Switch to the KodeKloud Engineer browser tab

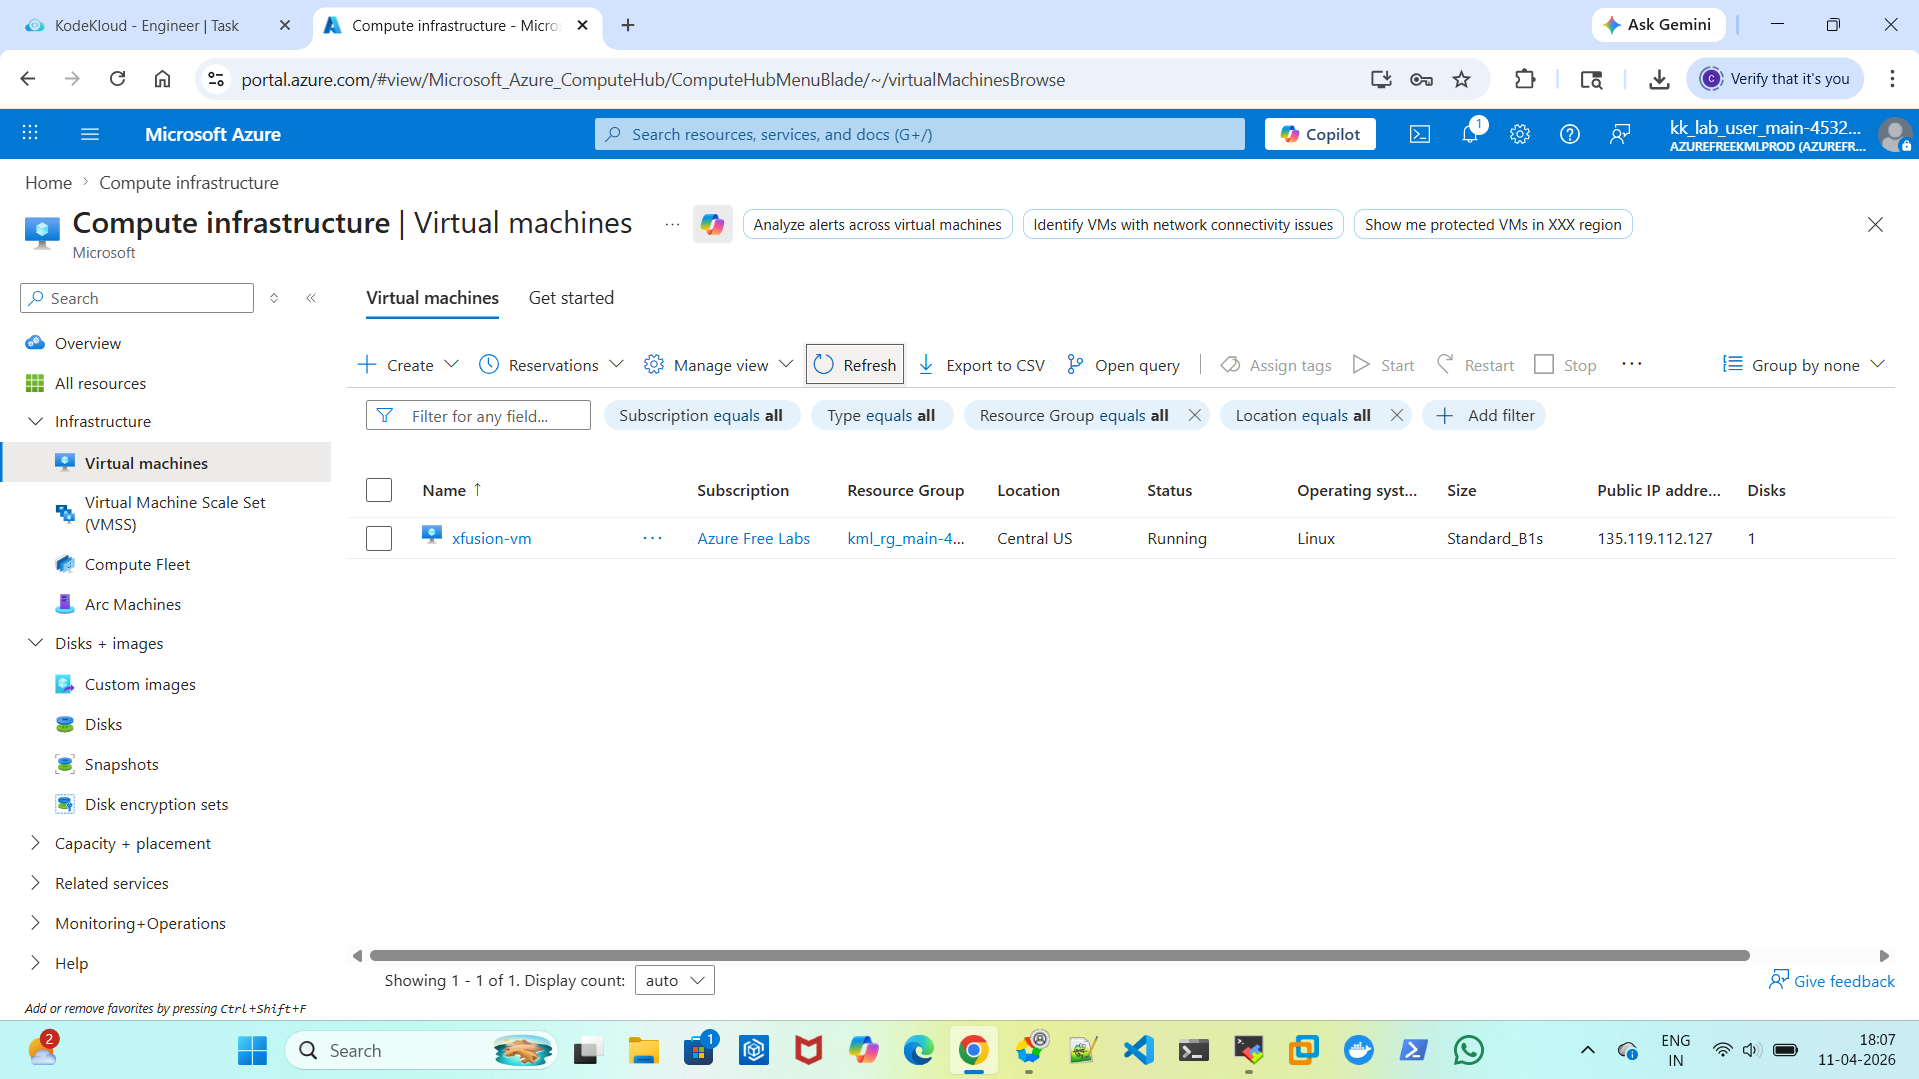(146, 26)
